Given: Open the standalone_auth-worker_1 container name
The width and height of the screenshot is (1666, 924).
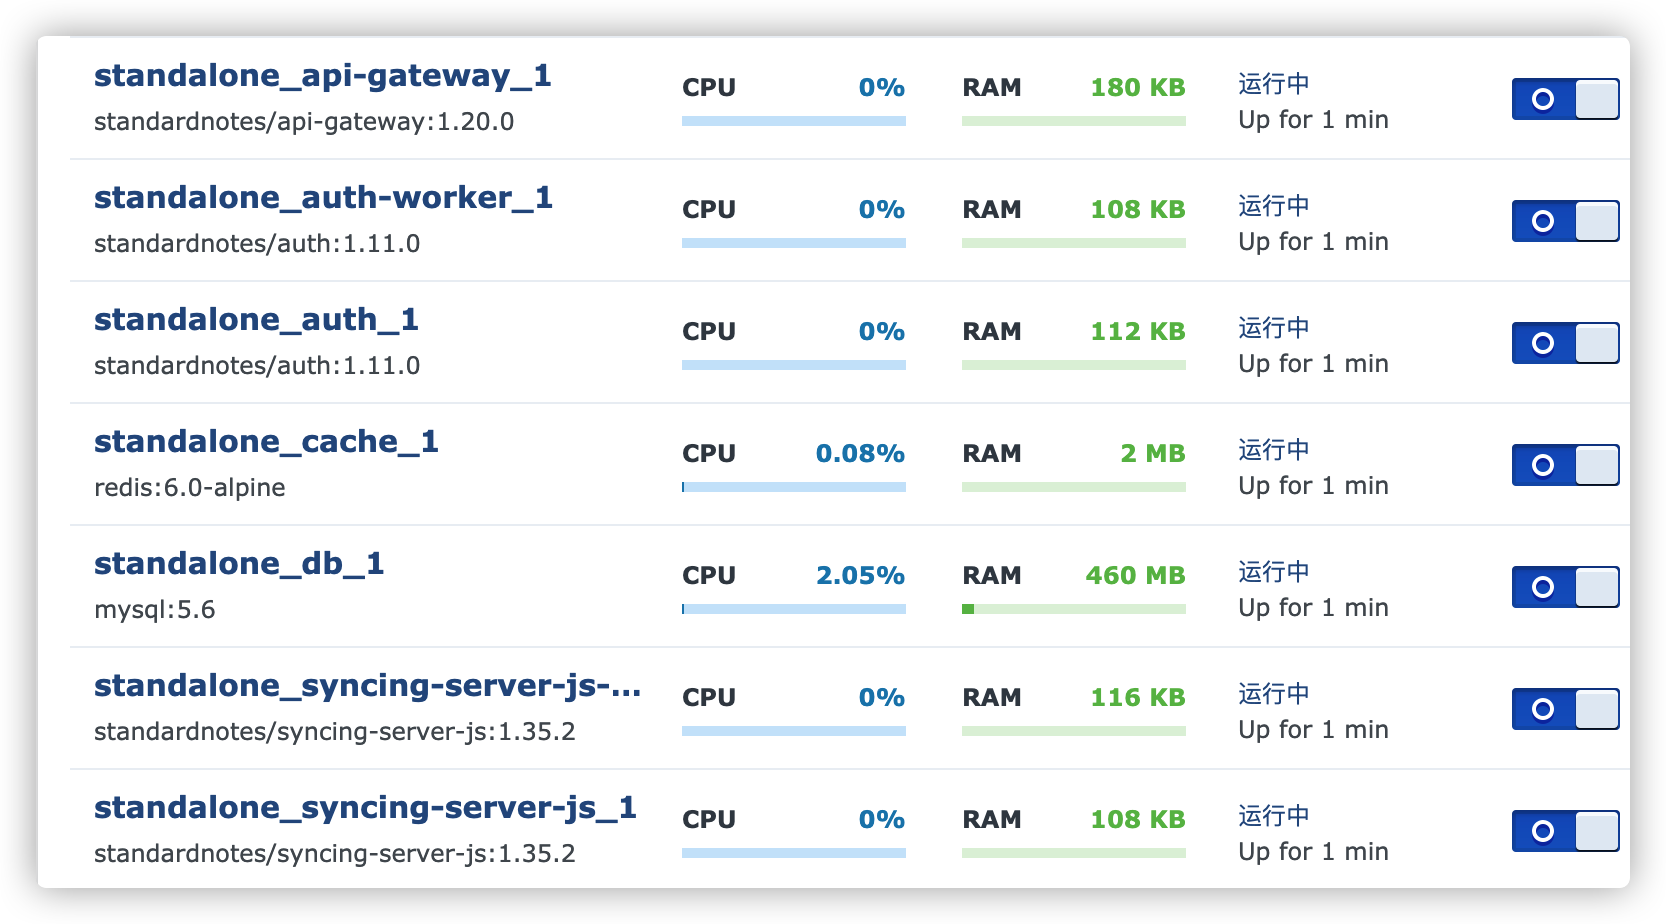Looking at the screenshot, I should (323, 198).
